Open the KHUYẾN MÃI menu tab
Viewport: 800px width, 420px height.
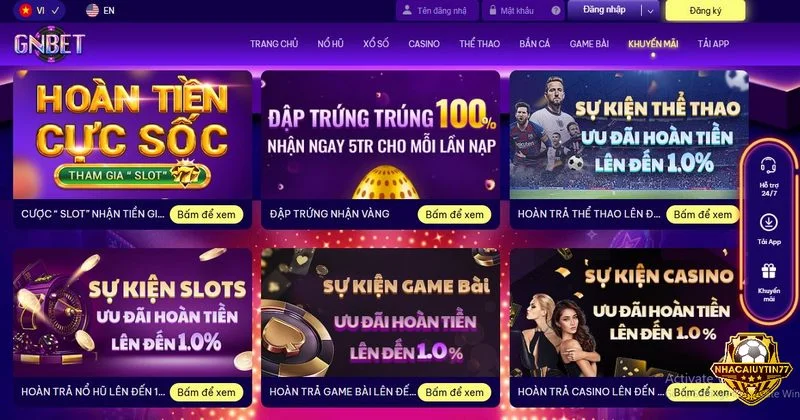[653, 44]
